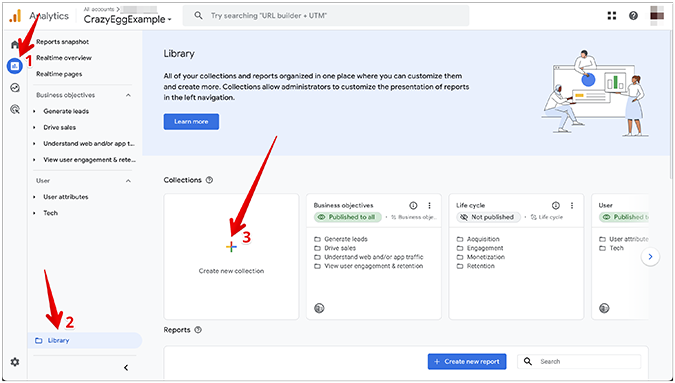Screen dimensions: 675x383
Task: Click Generate leads in Business objectives card
Action: [346, 239]
